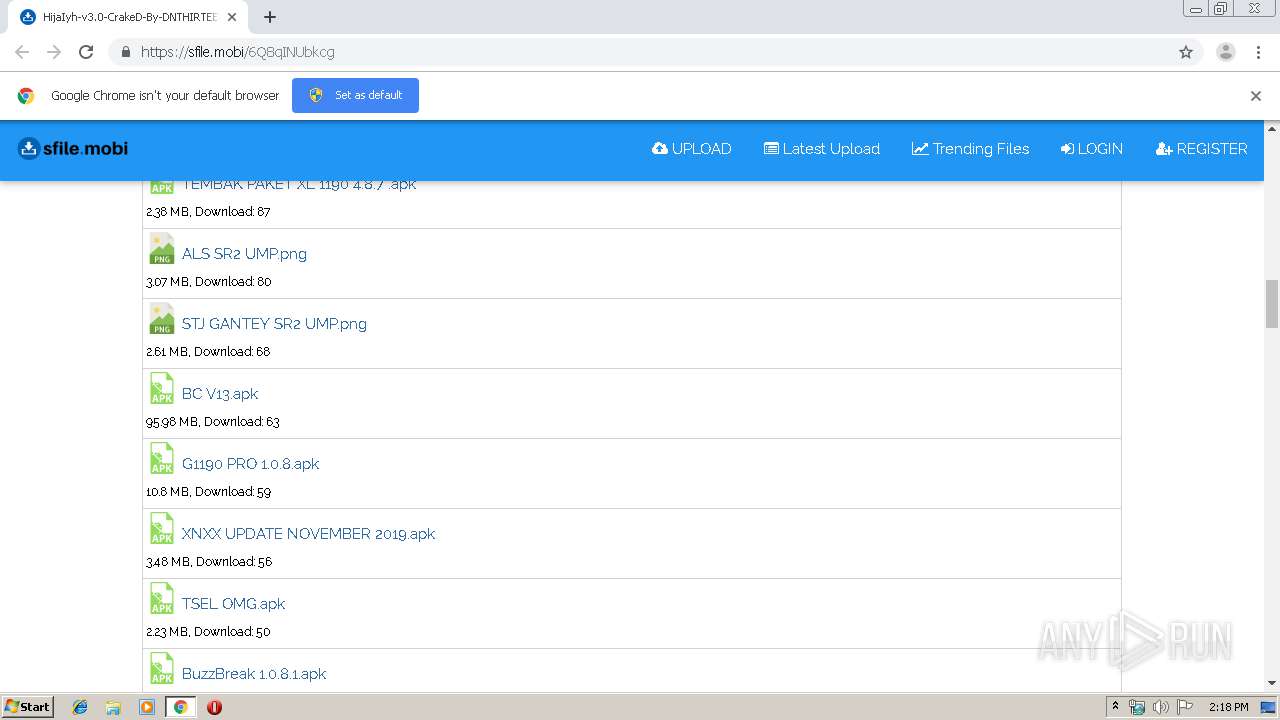Click the browser forward arrow
The height and width of the screenshot is (720, 1280).
pyautogui.click(x=54, y=52)
